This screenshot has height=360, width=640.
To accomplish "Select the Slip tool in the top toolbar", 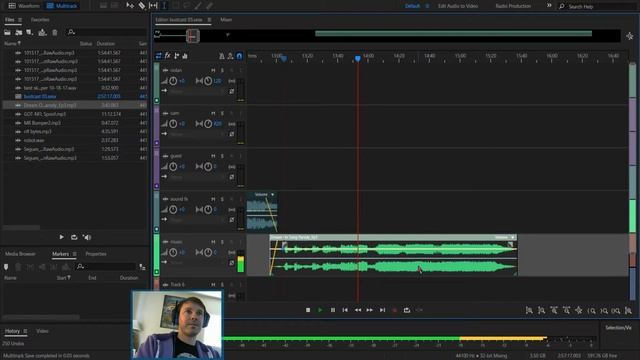I will point(153,6).
